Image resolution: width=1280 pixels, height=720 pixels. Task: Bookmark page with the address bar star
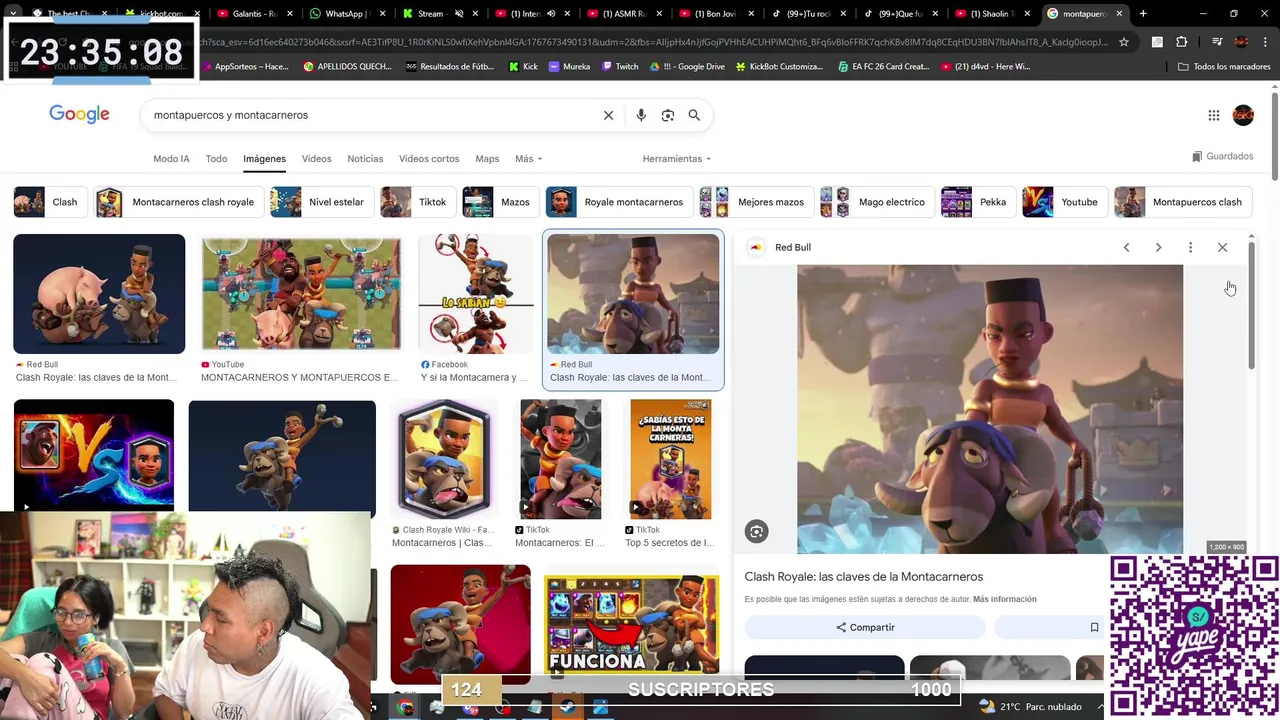click(x=1124, y=42)
